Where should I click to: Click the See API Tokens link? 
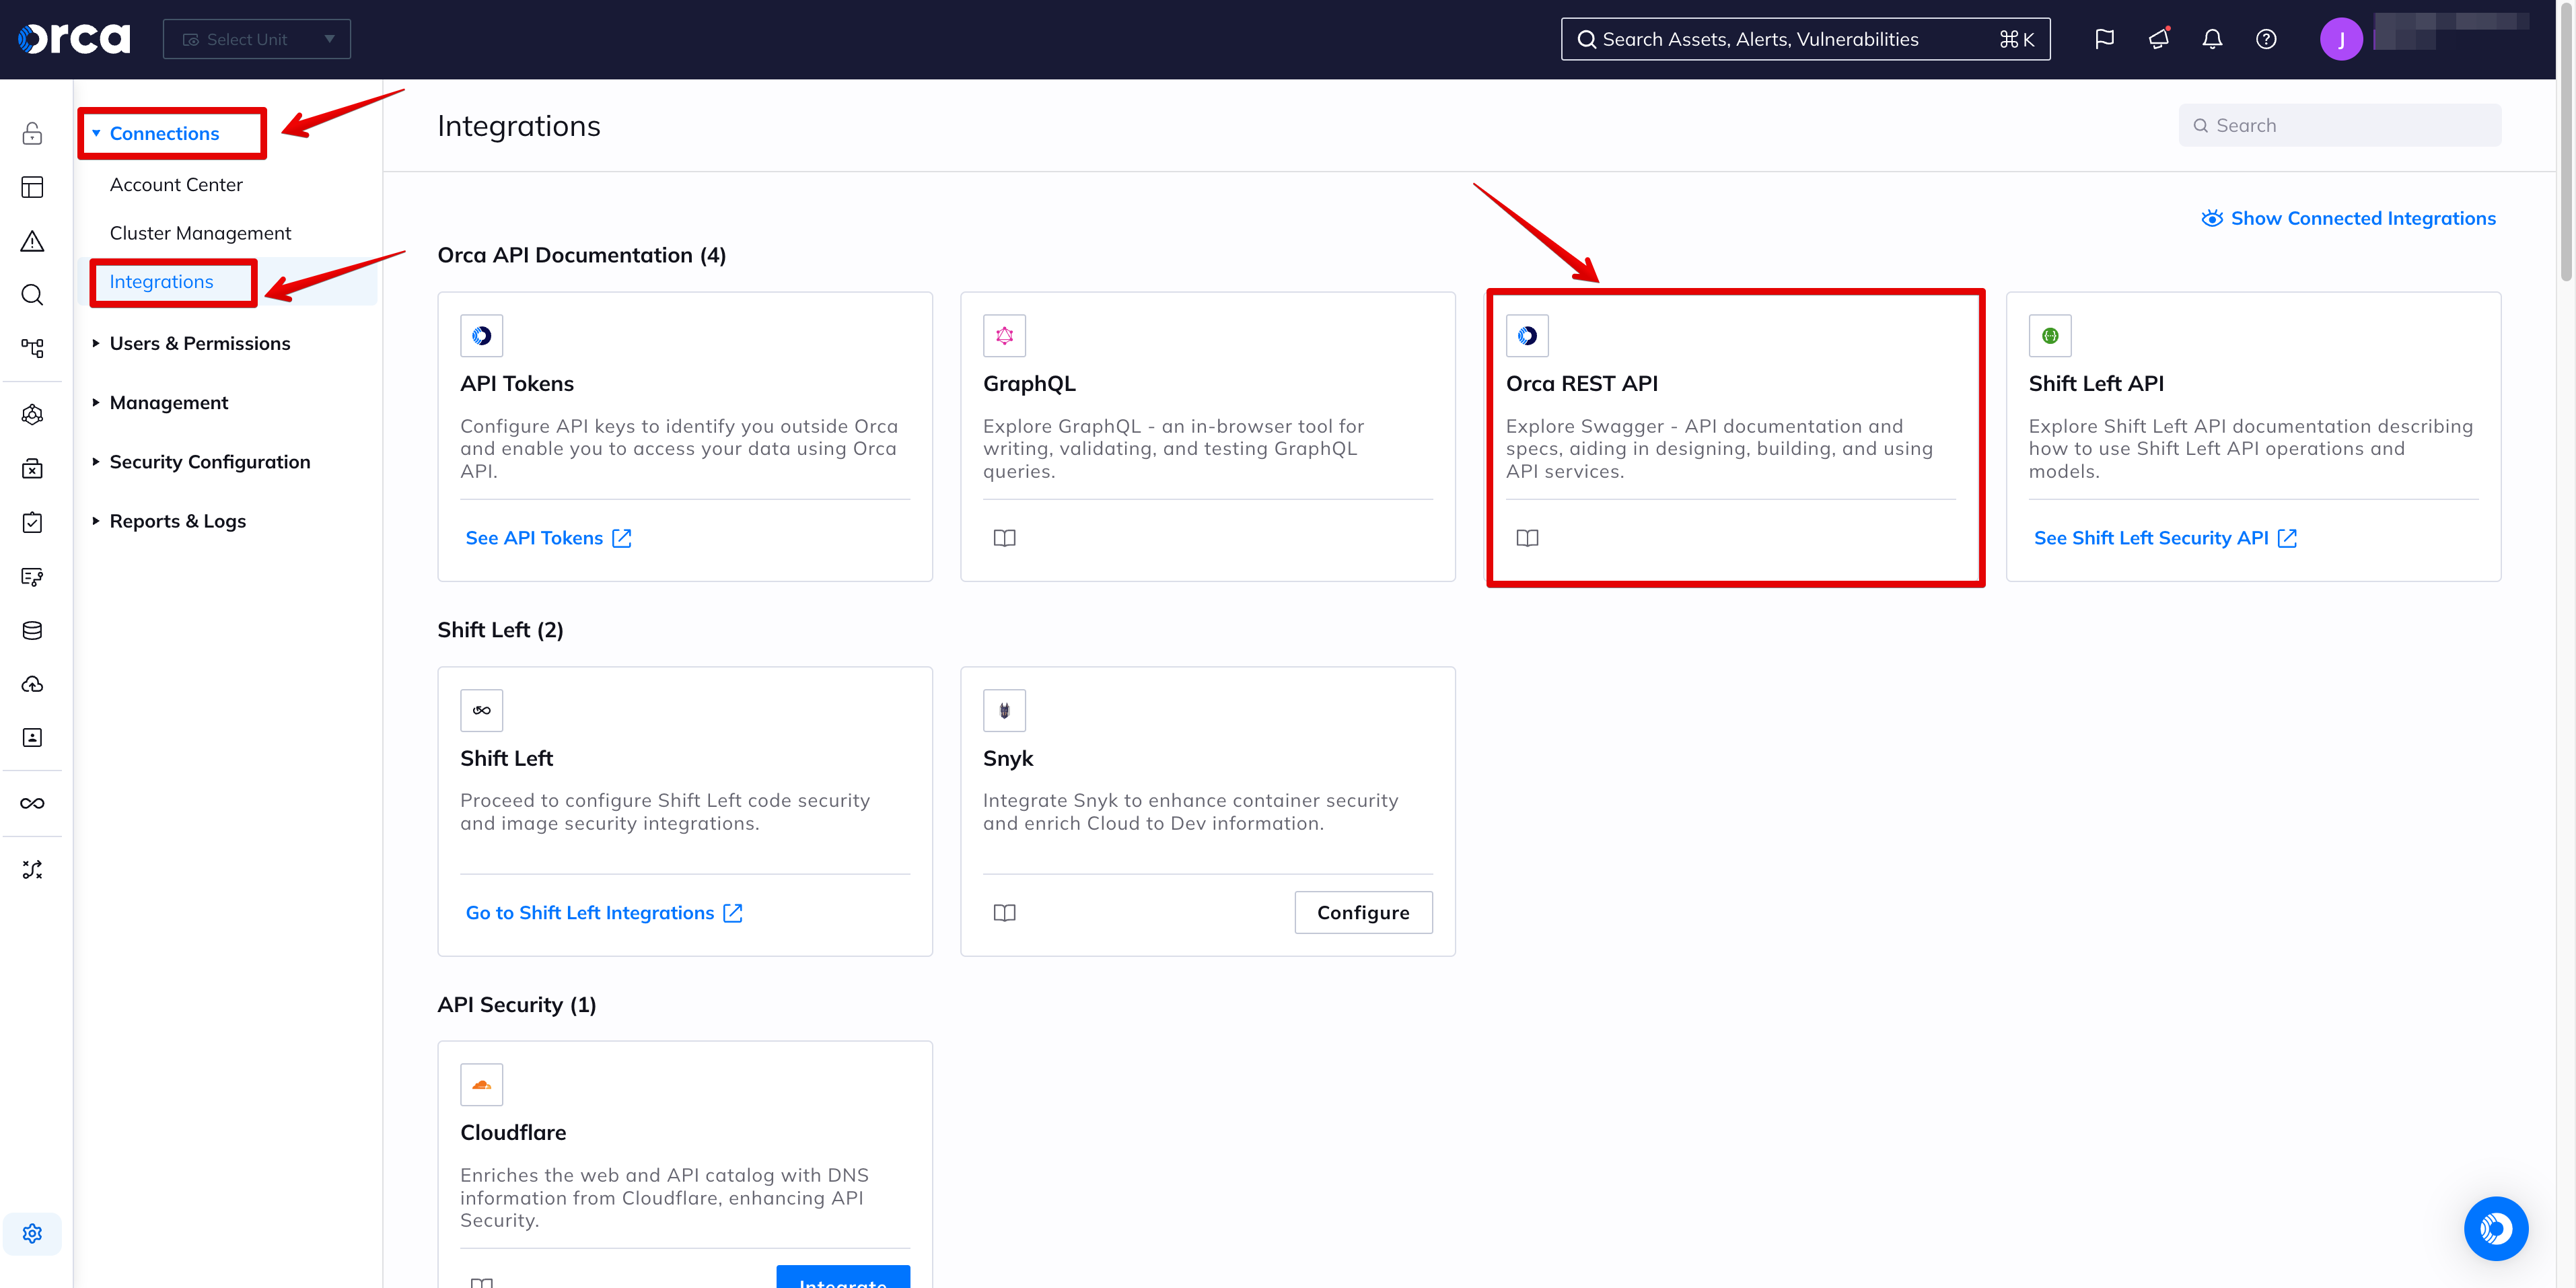tap(534, 537)
